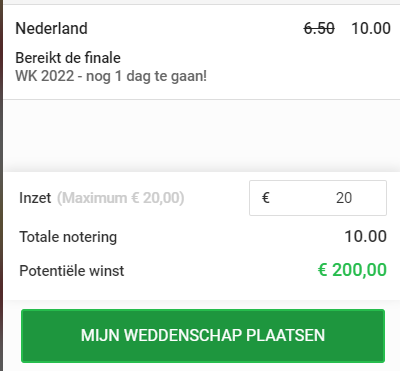Click the struck-through 6.50 old odds
This screenshot has width=400, height=371.
[x=319, y=28]
